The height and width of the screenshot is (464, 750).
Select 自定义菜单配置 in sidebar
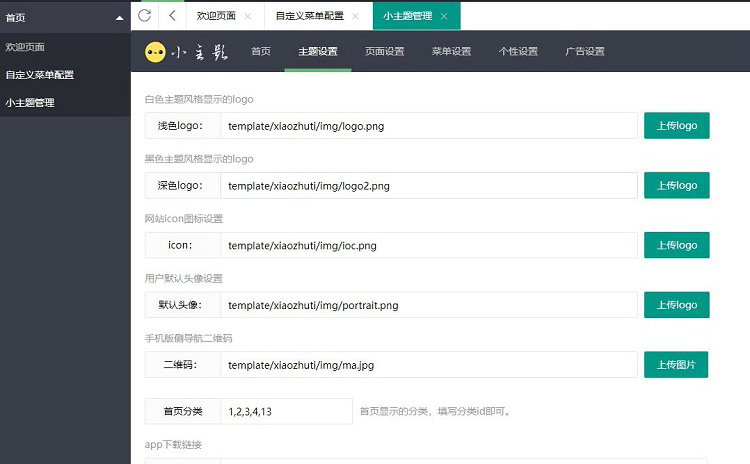pyautogui.click(x=39, y=75)
